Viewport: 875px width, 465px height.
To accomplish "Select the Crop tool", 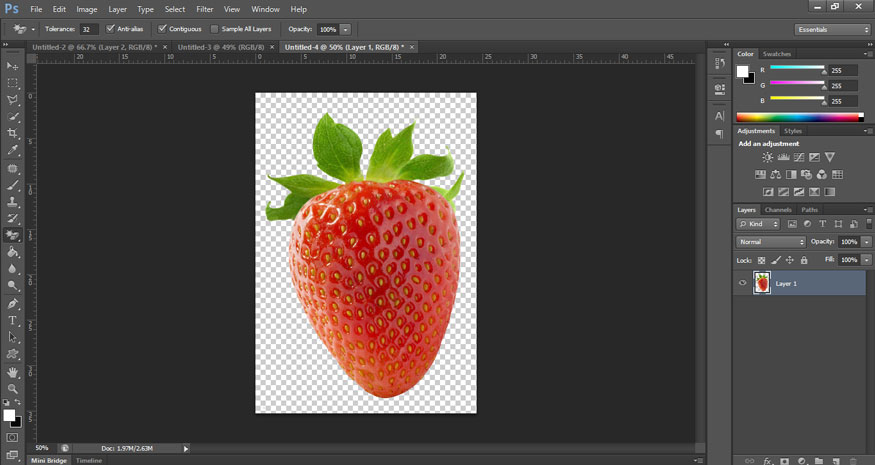I will 13,133.
